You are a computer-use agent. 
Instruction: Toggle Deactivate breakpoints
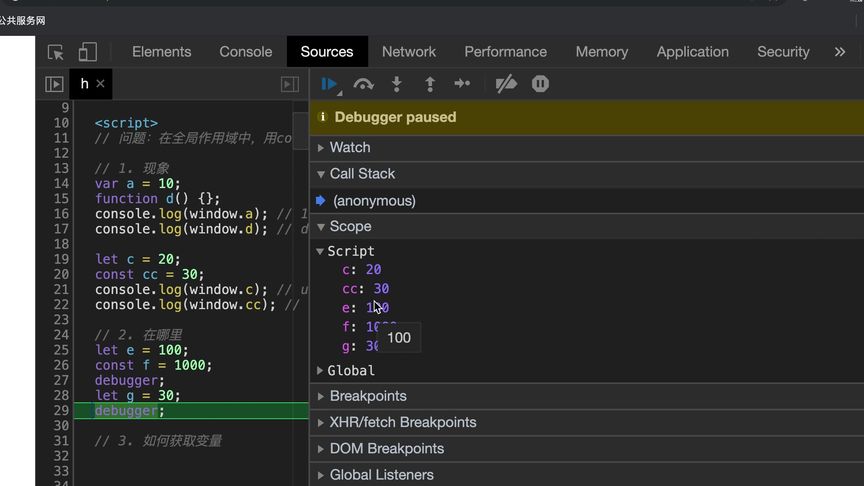click(506, 84)
